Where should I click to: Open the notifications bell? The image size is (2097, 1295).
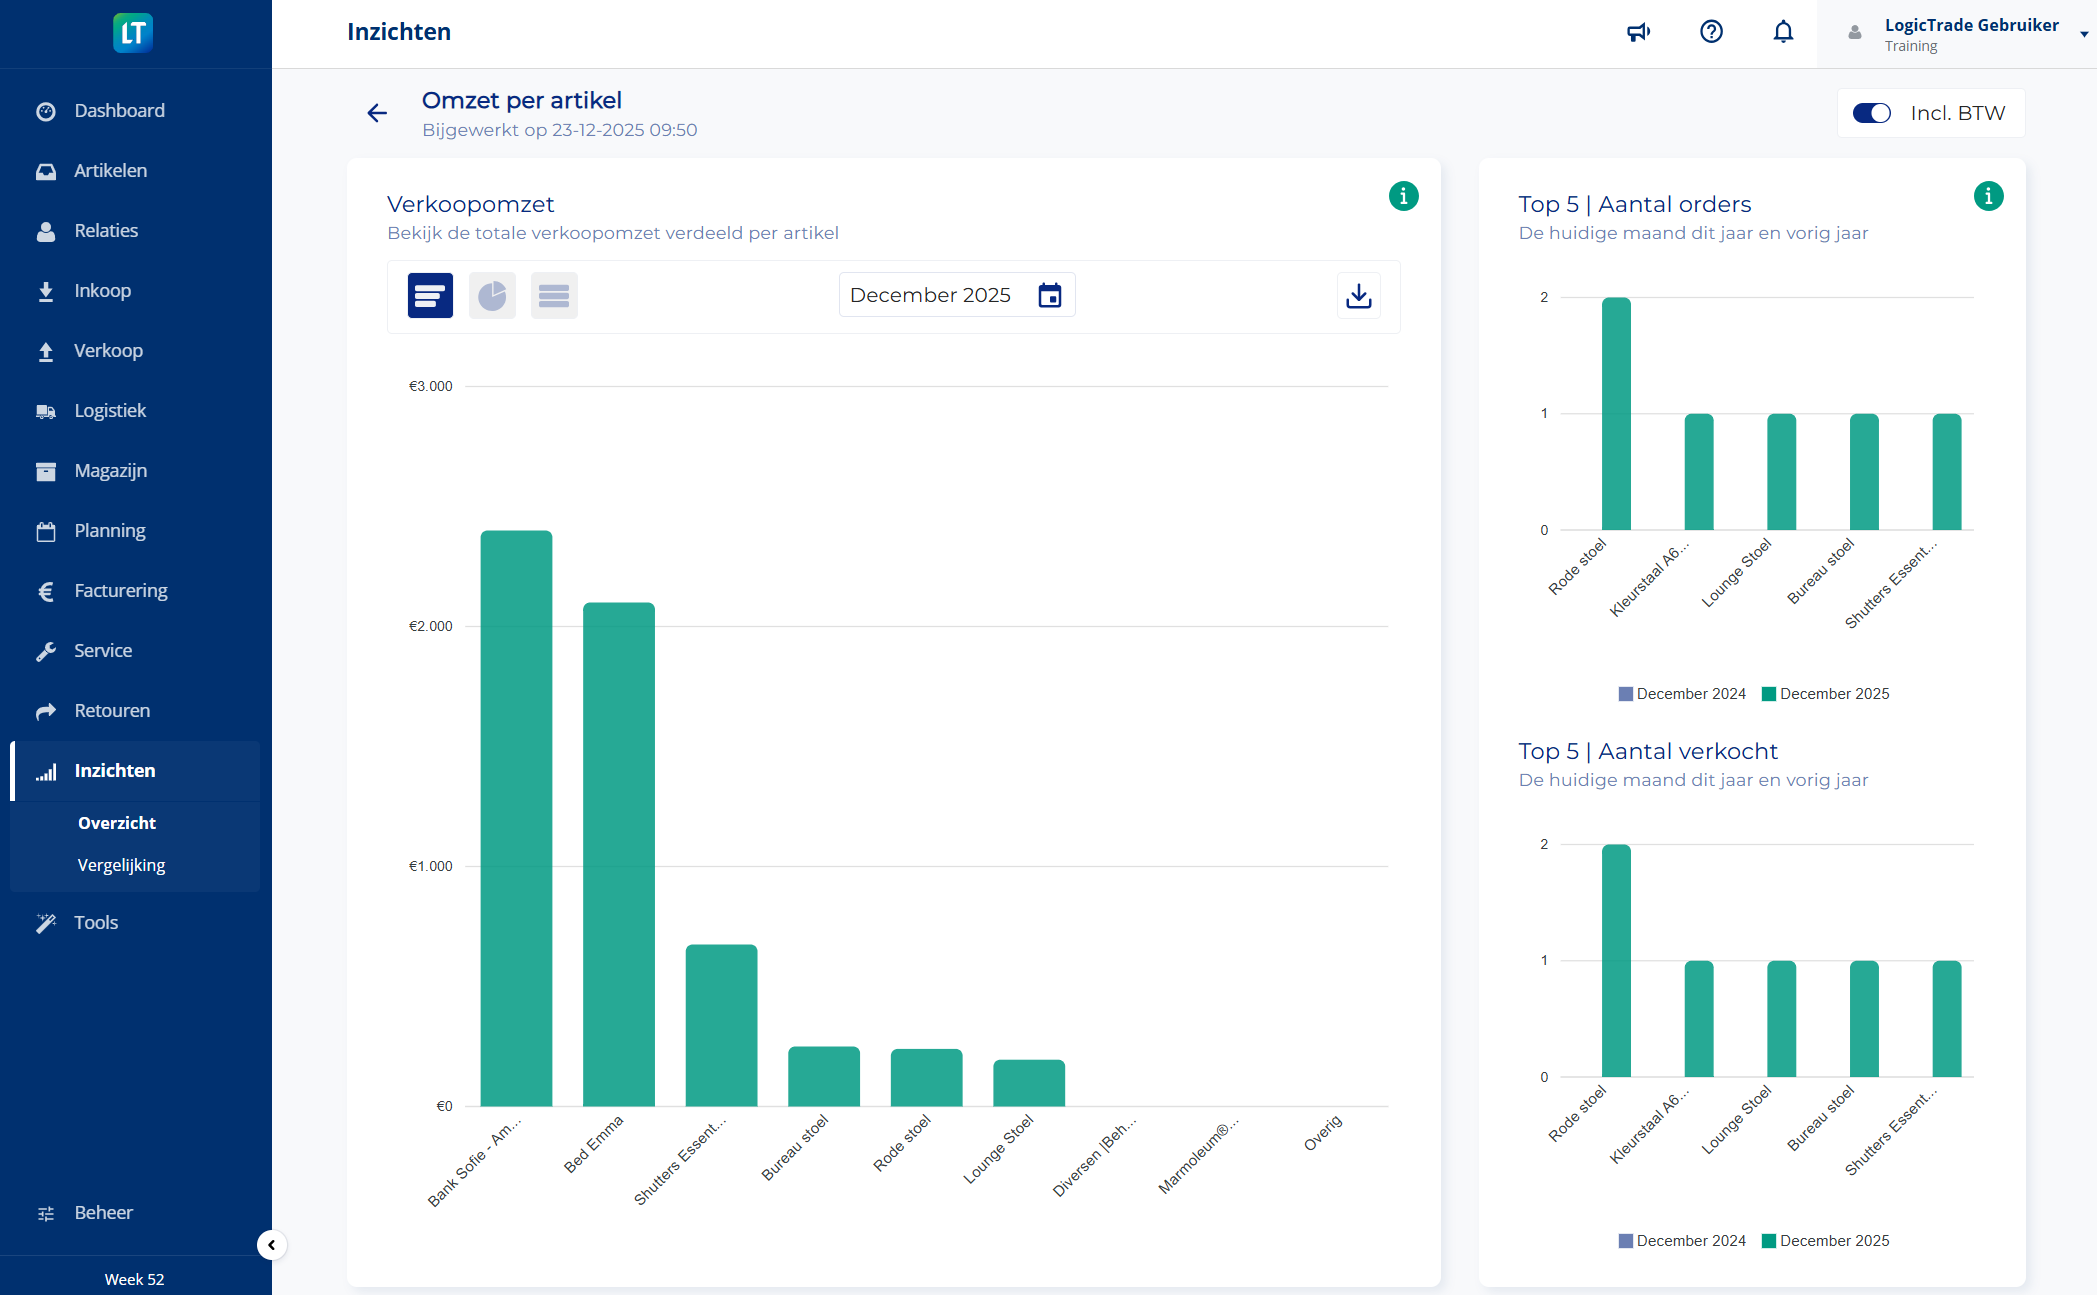1784,32
